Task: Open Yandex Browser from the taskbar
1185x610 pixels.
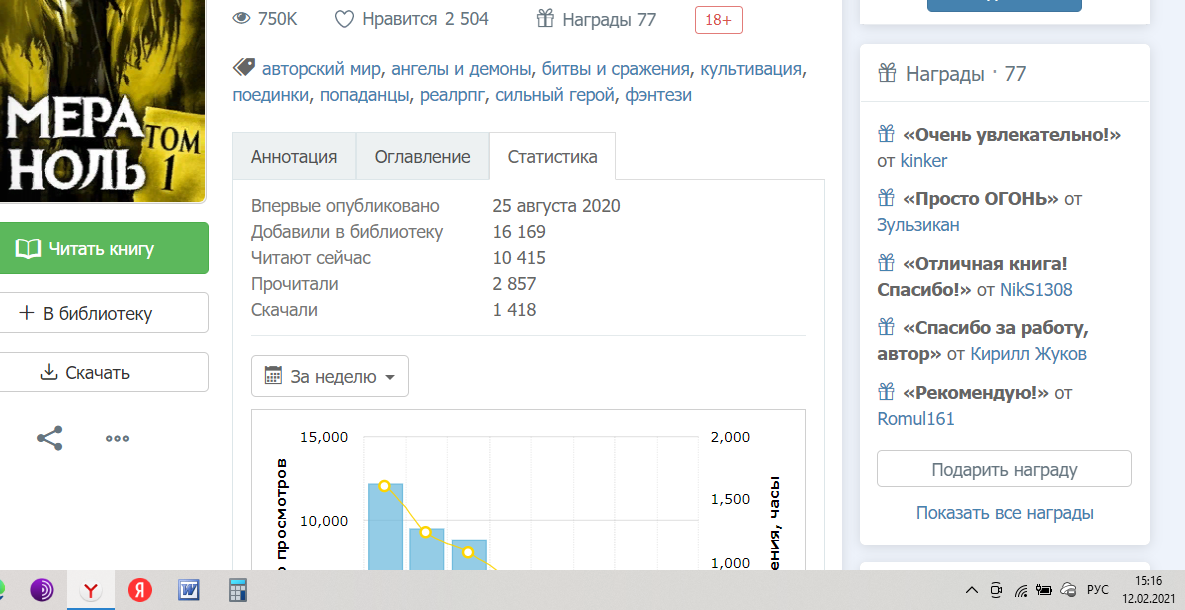Action: click(x=90, y=591)
